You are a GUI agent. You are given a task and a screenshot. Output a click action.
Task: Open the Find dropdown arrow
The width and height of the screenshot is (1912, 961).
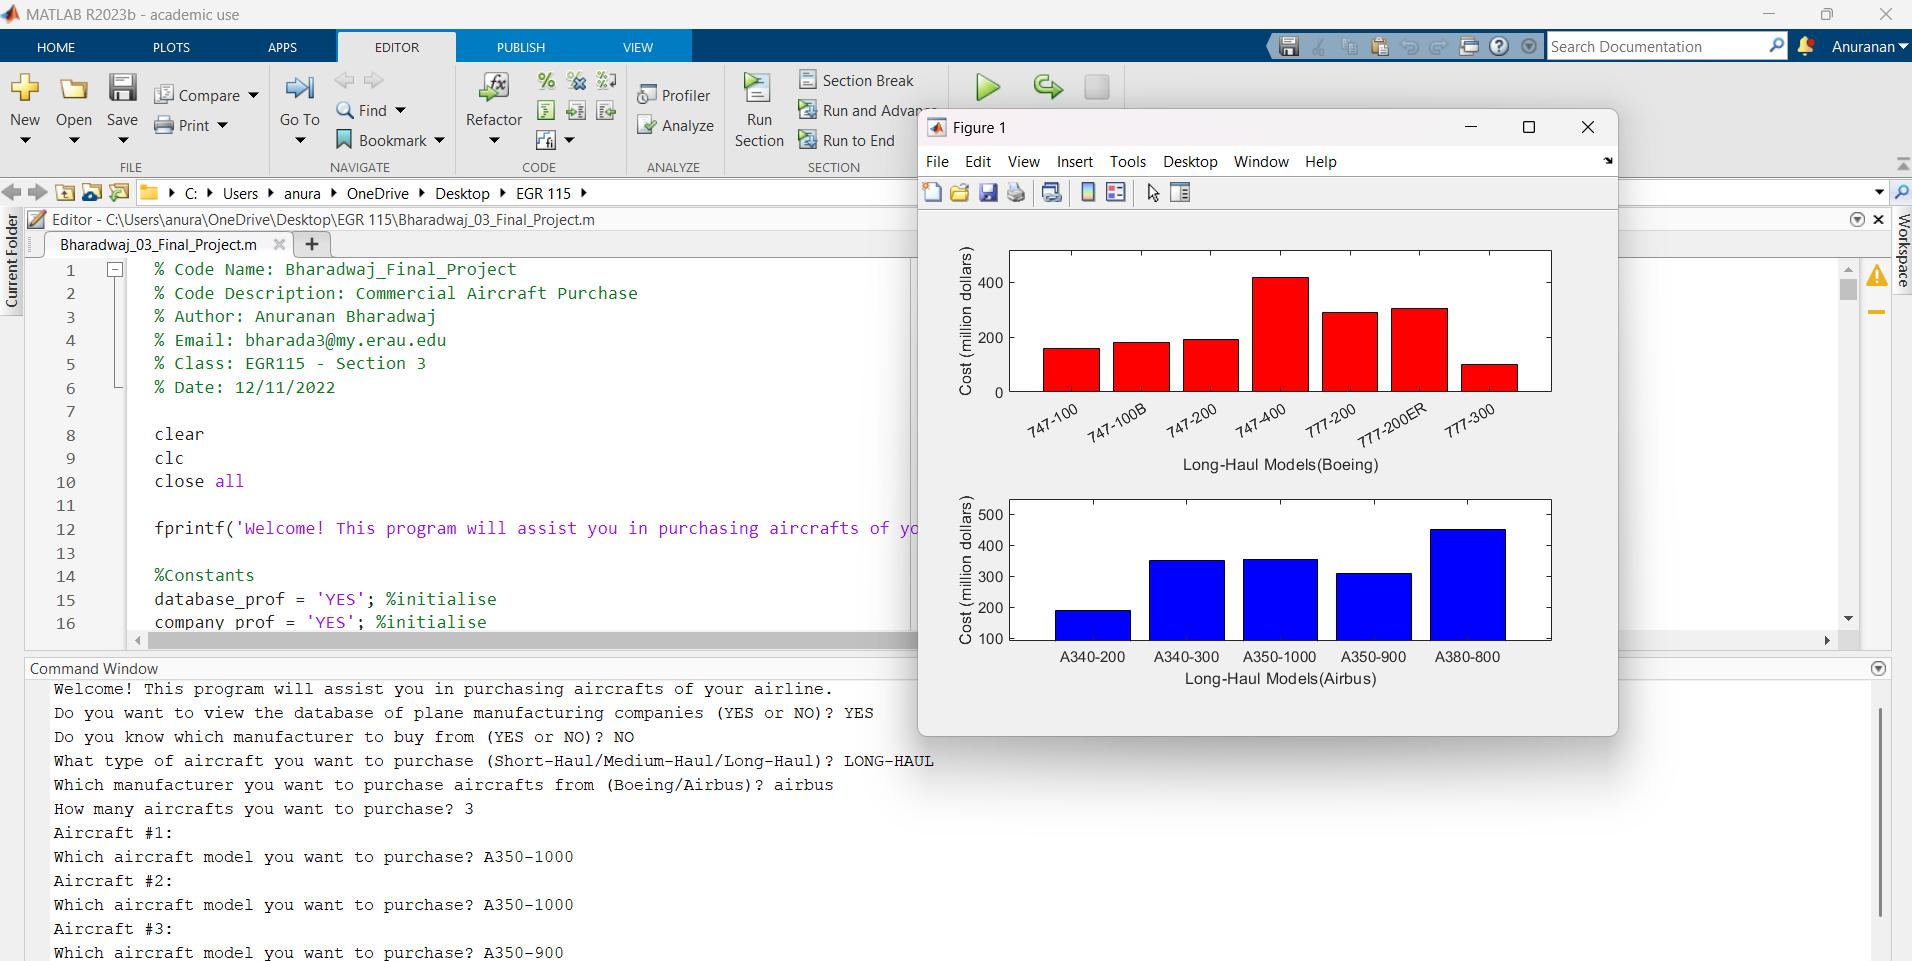pyautogui.click(x=400, y=111)
